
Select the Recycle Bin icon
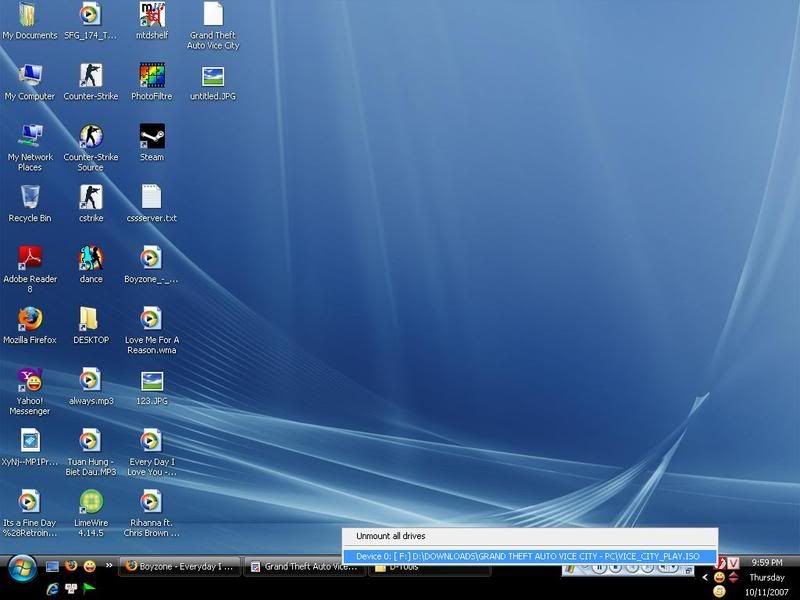tap(30, 204)
